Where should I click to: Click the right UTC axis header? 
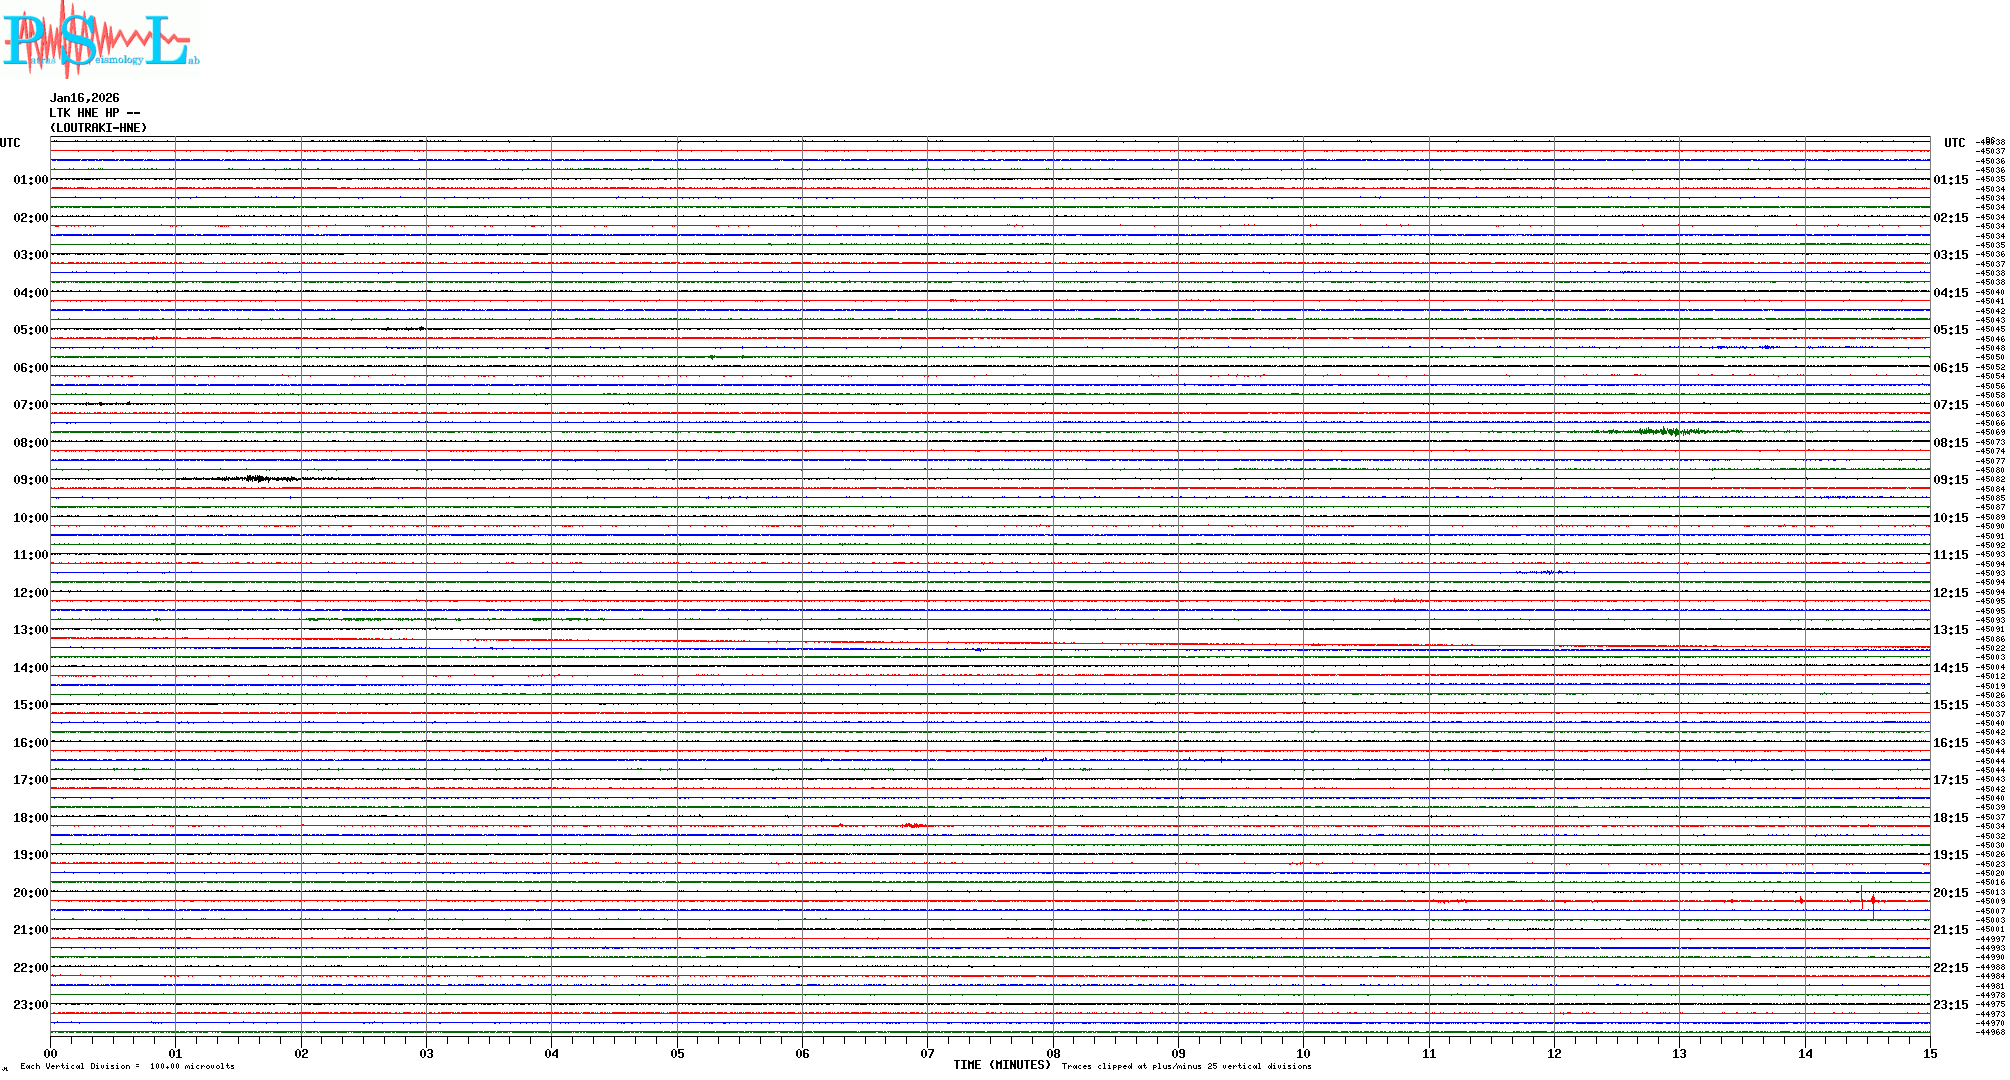coord(1954,143)
